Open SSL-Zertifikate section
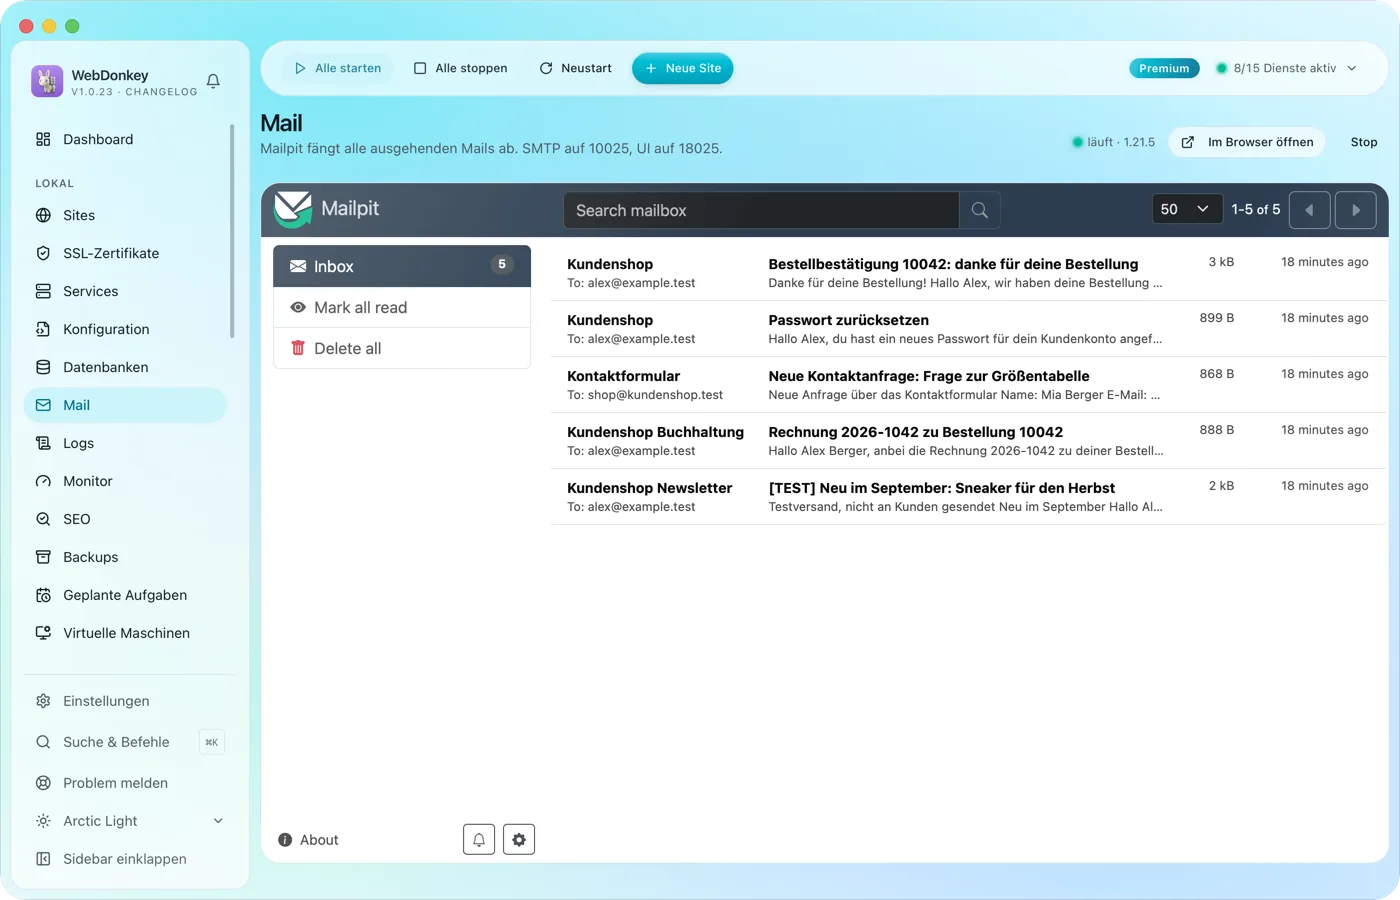1400x900 pixels. (x=125, y=253)
